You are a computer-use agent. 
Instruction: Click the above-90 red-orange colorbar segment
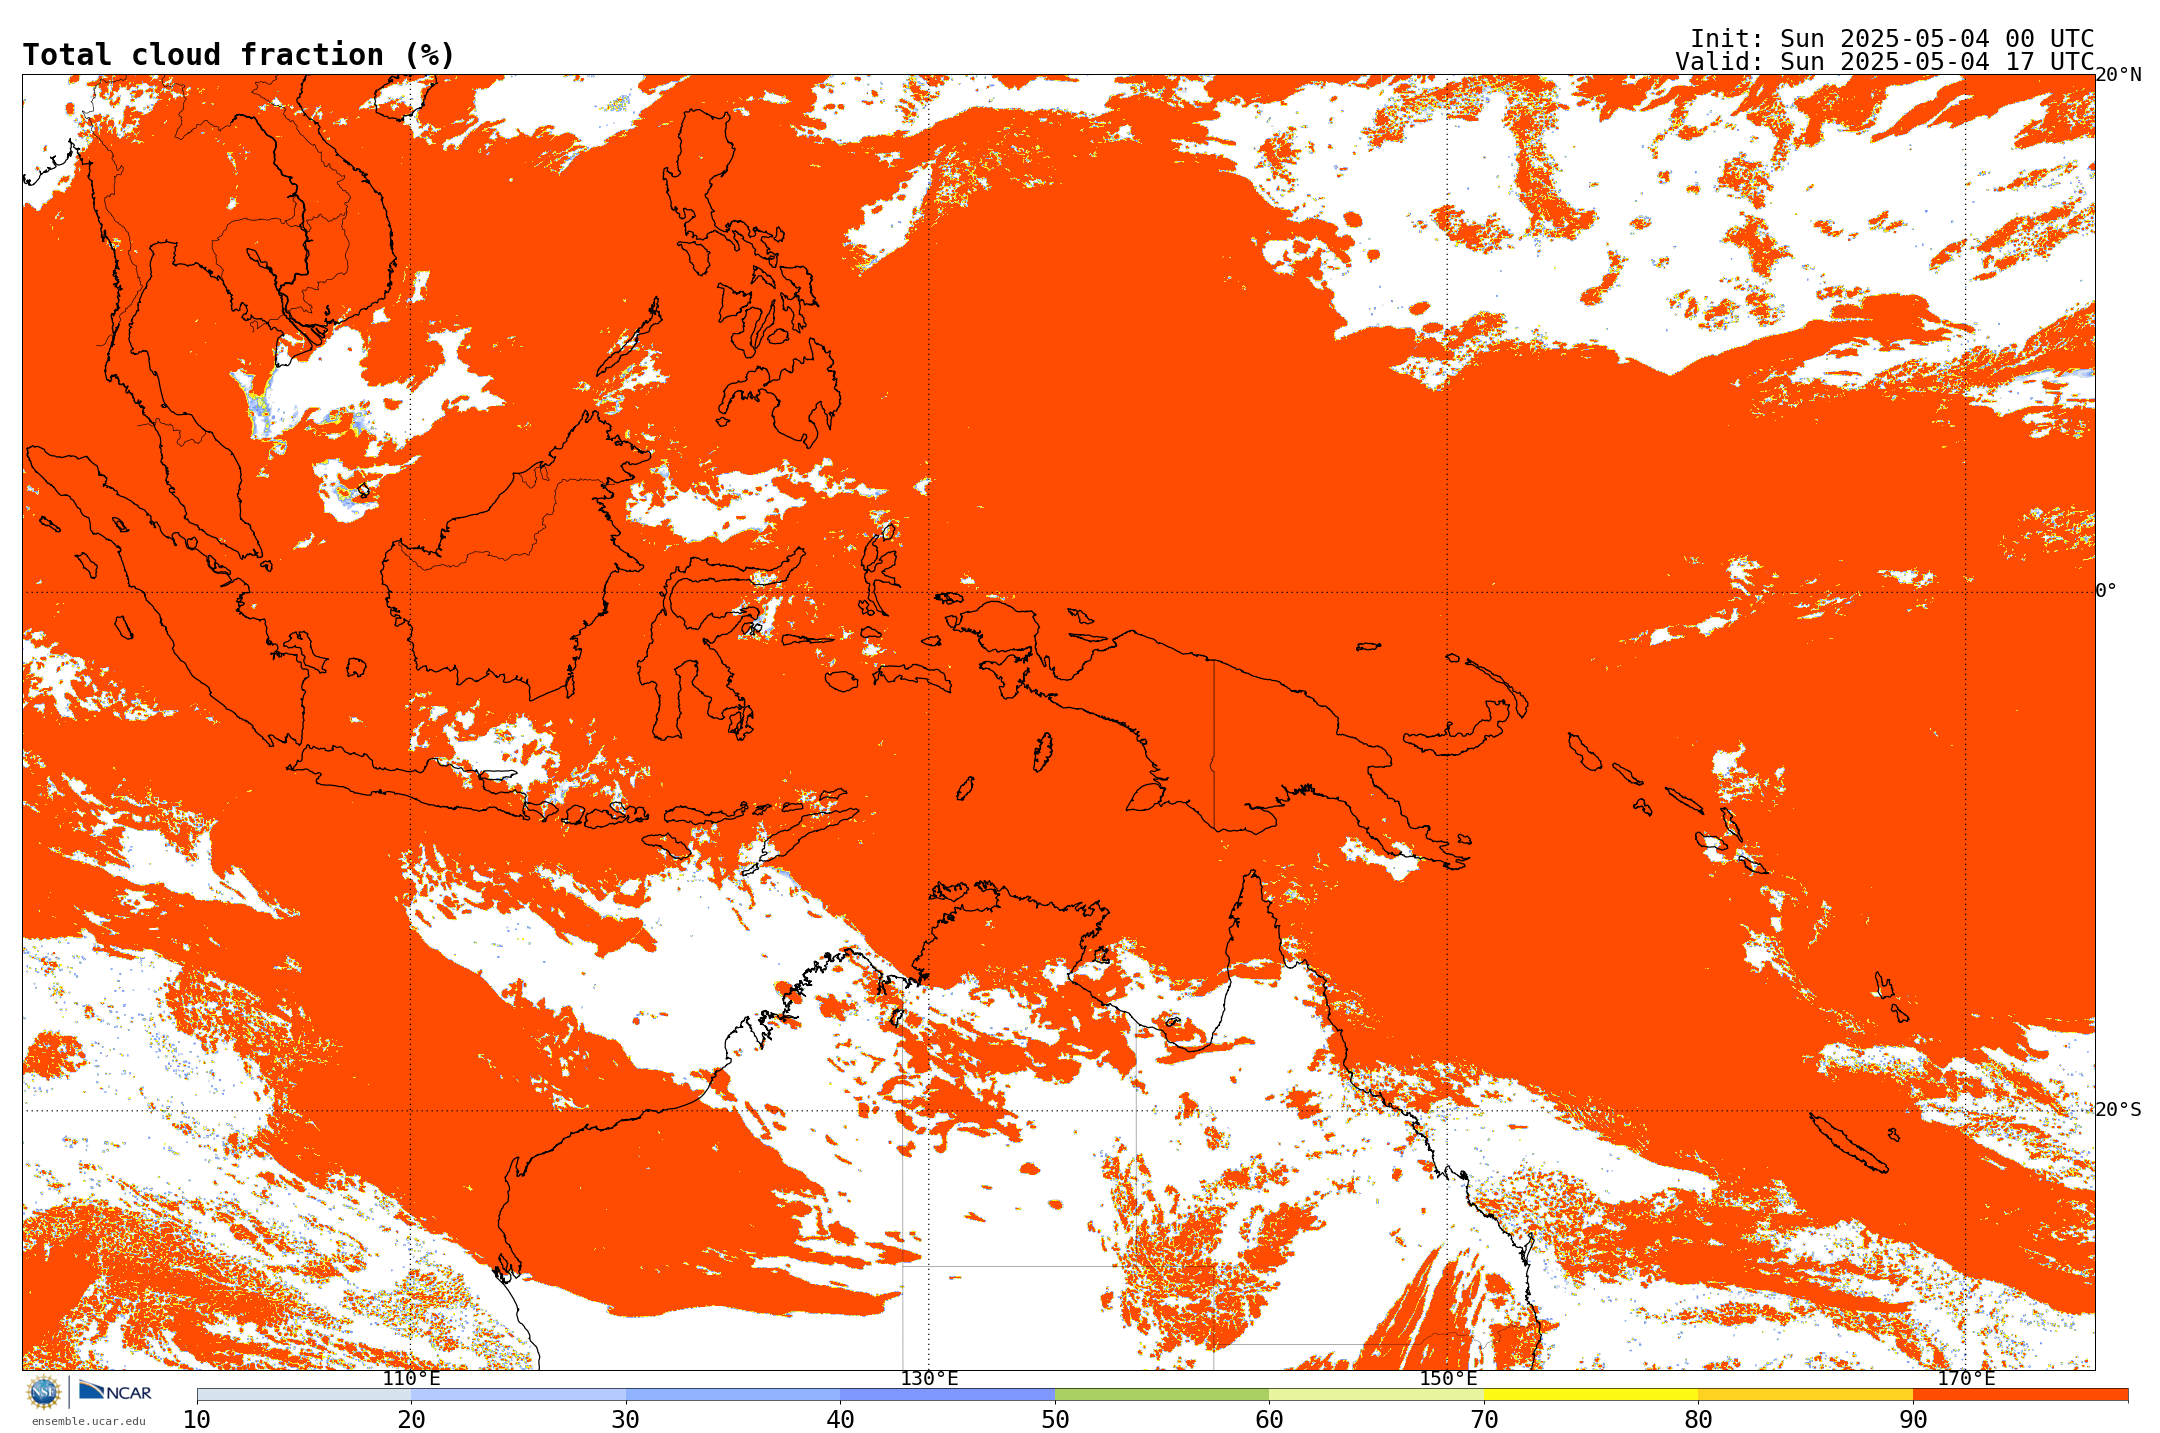point(2020,1395)
